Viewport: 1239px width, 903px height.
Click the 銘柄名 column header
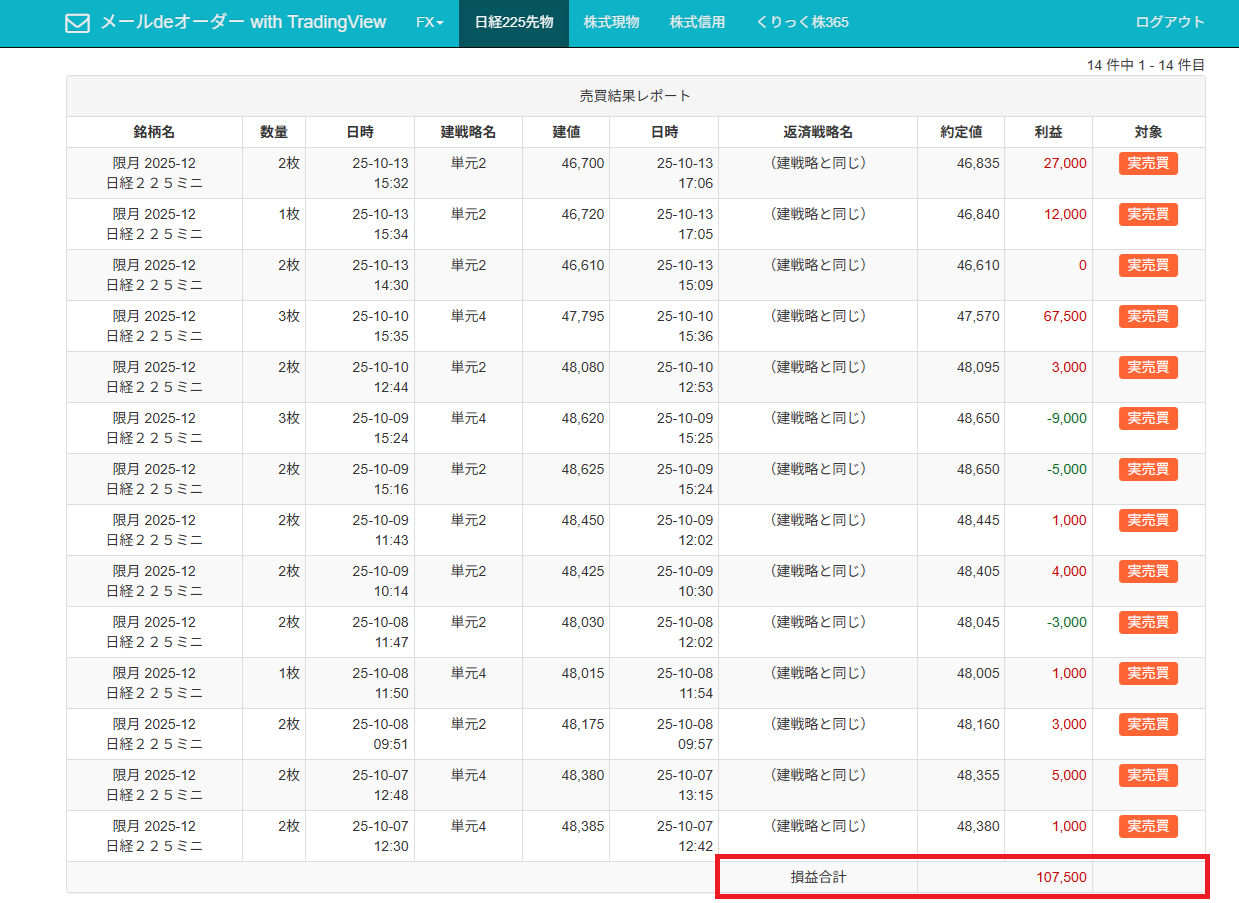click(x=154, y=132)
